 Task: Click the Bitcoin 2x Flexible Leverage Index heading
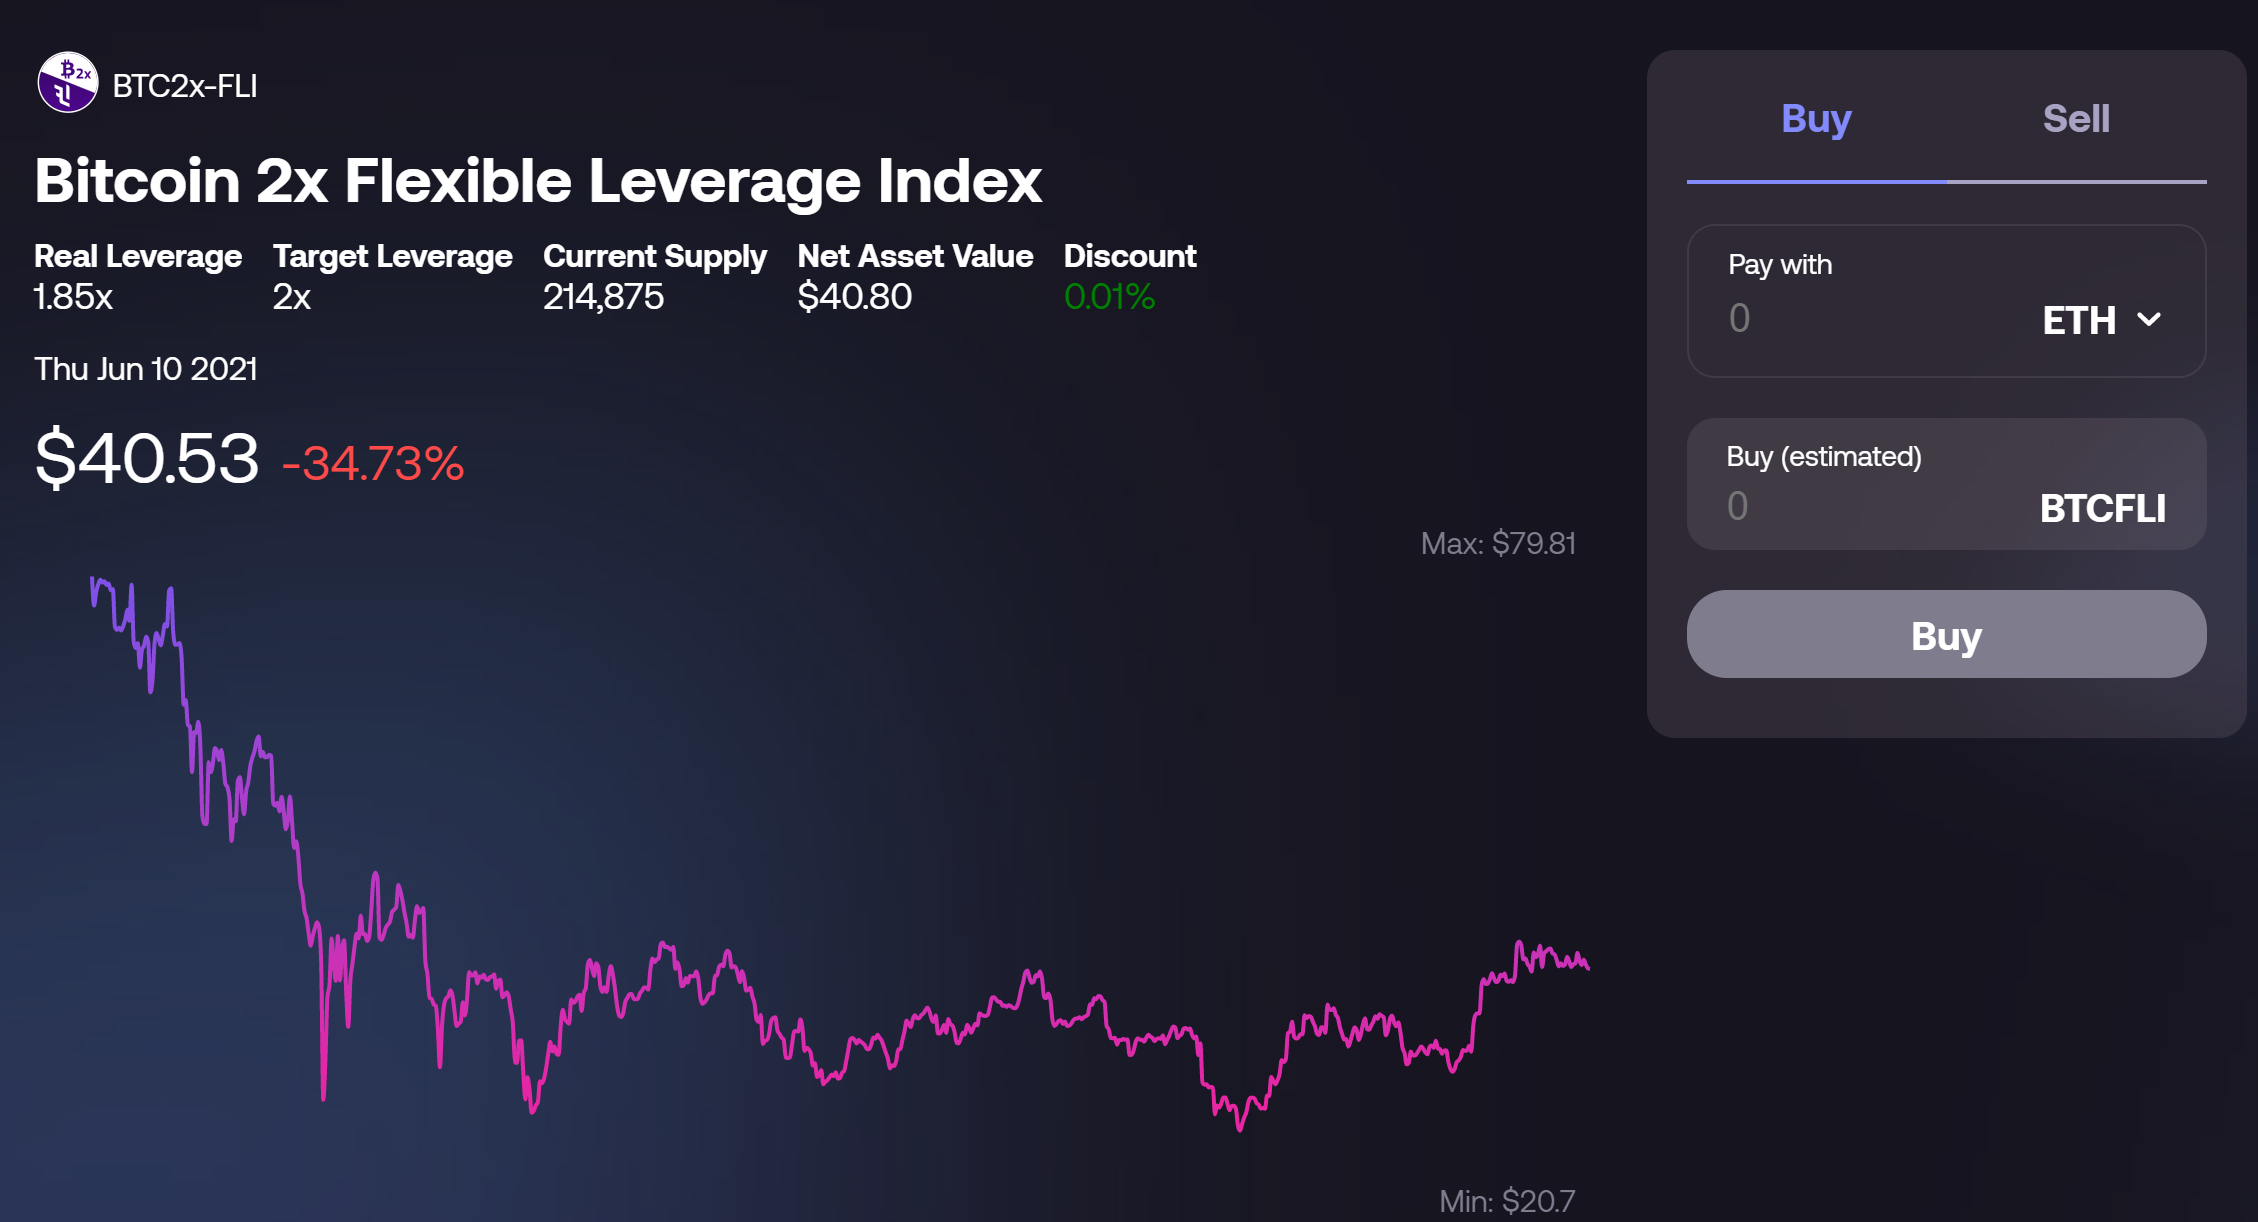538,181
